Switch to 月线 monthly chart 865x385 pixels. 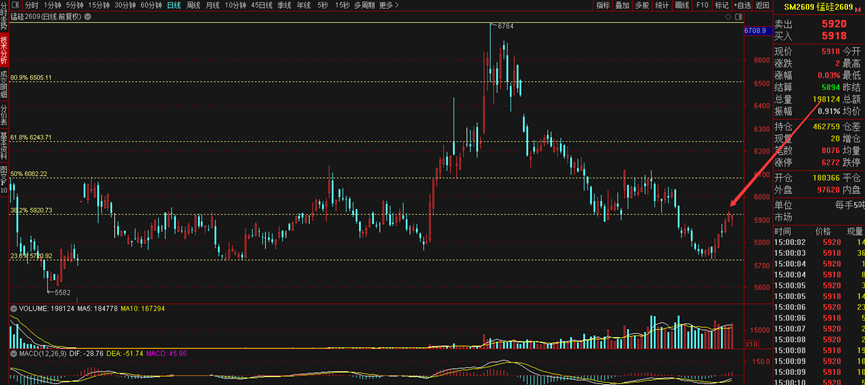click(212, 6)
